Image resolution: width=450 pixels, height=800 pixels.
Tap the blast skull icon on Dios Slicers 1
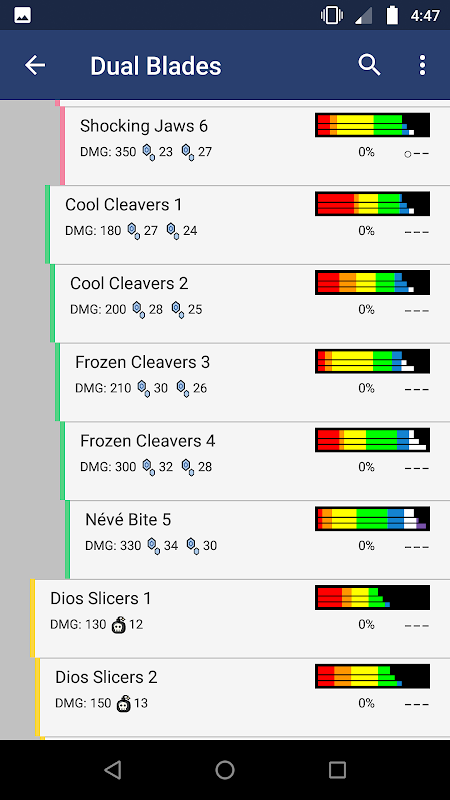click(118, 624)
